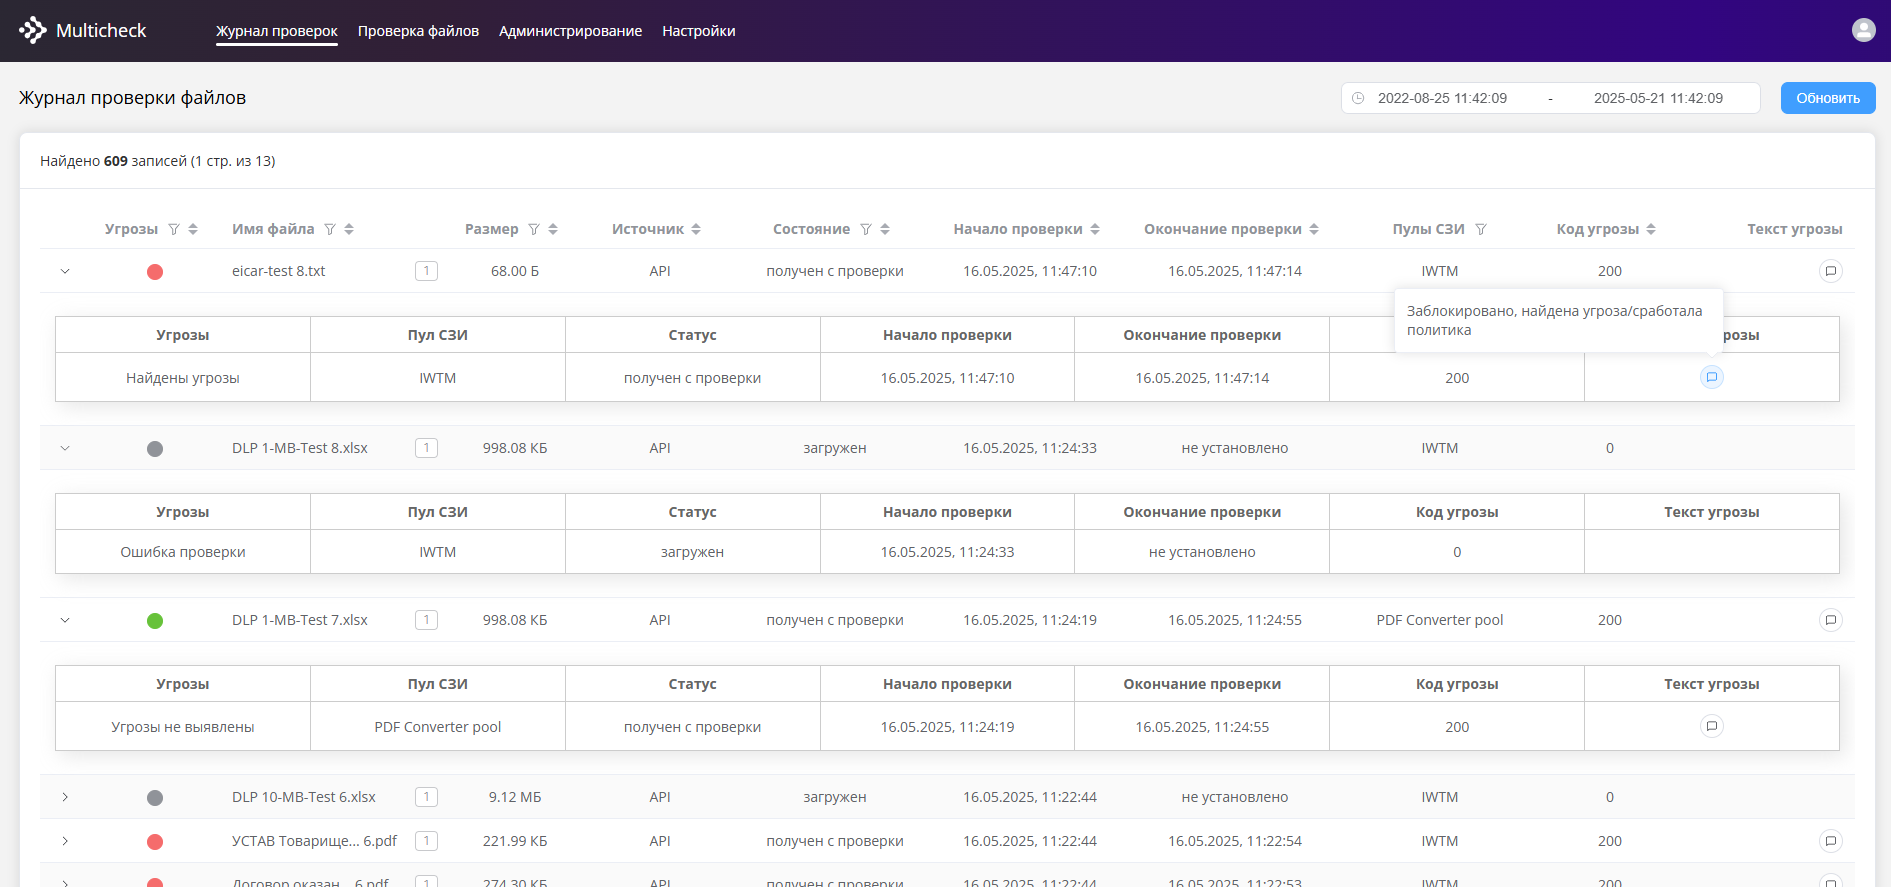Click the Журнал проверки файлов page heading

[132, 98]
